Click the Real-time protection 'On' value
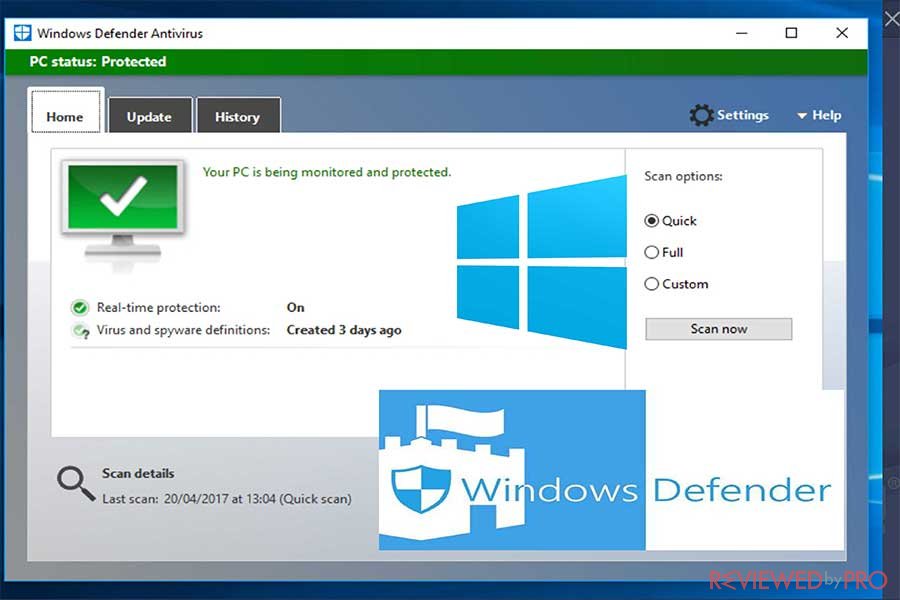Image resolution: width=900 pixels, height=600 pixels. point(296,307)
